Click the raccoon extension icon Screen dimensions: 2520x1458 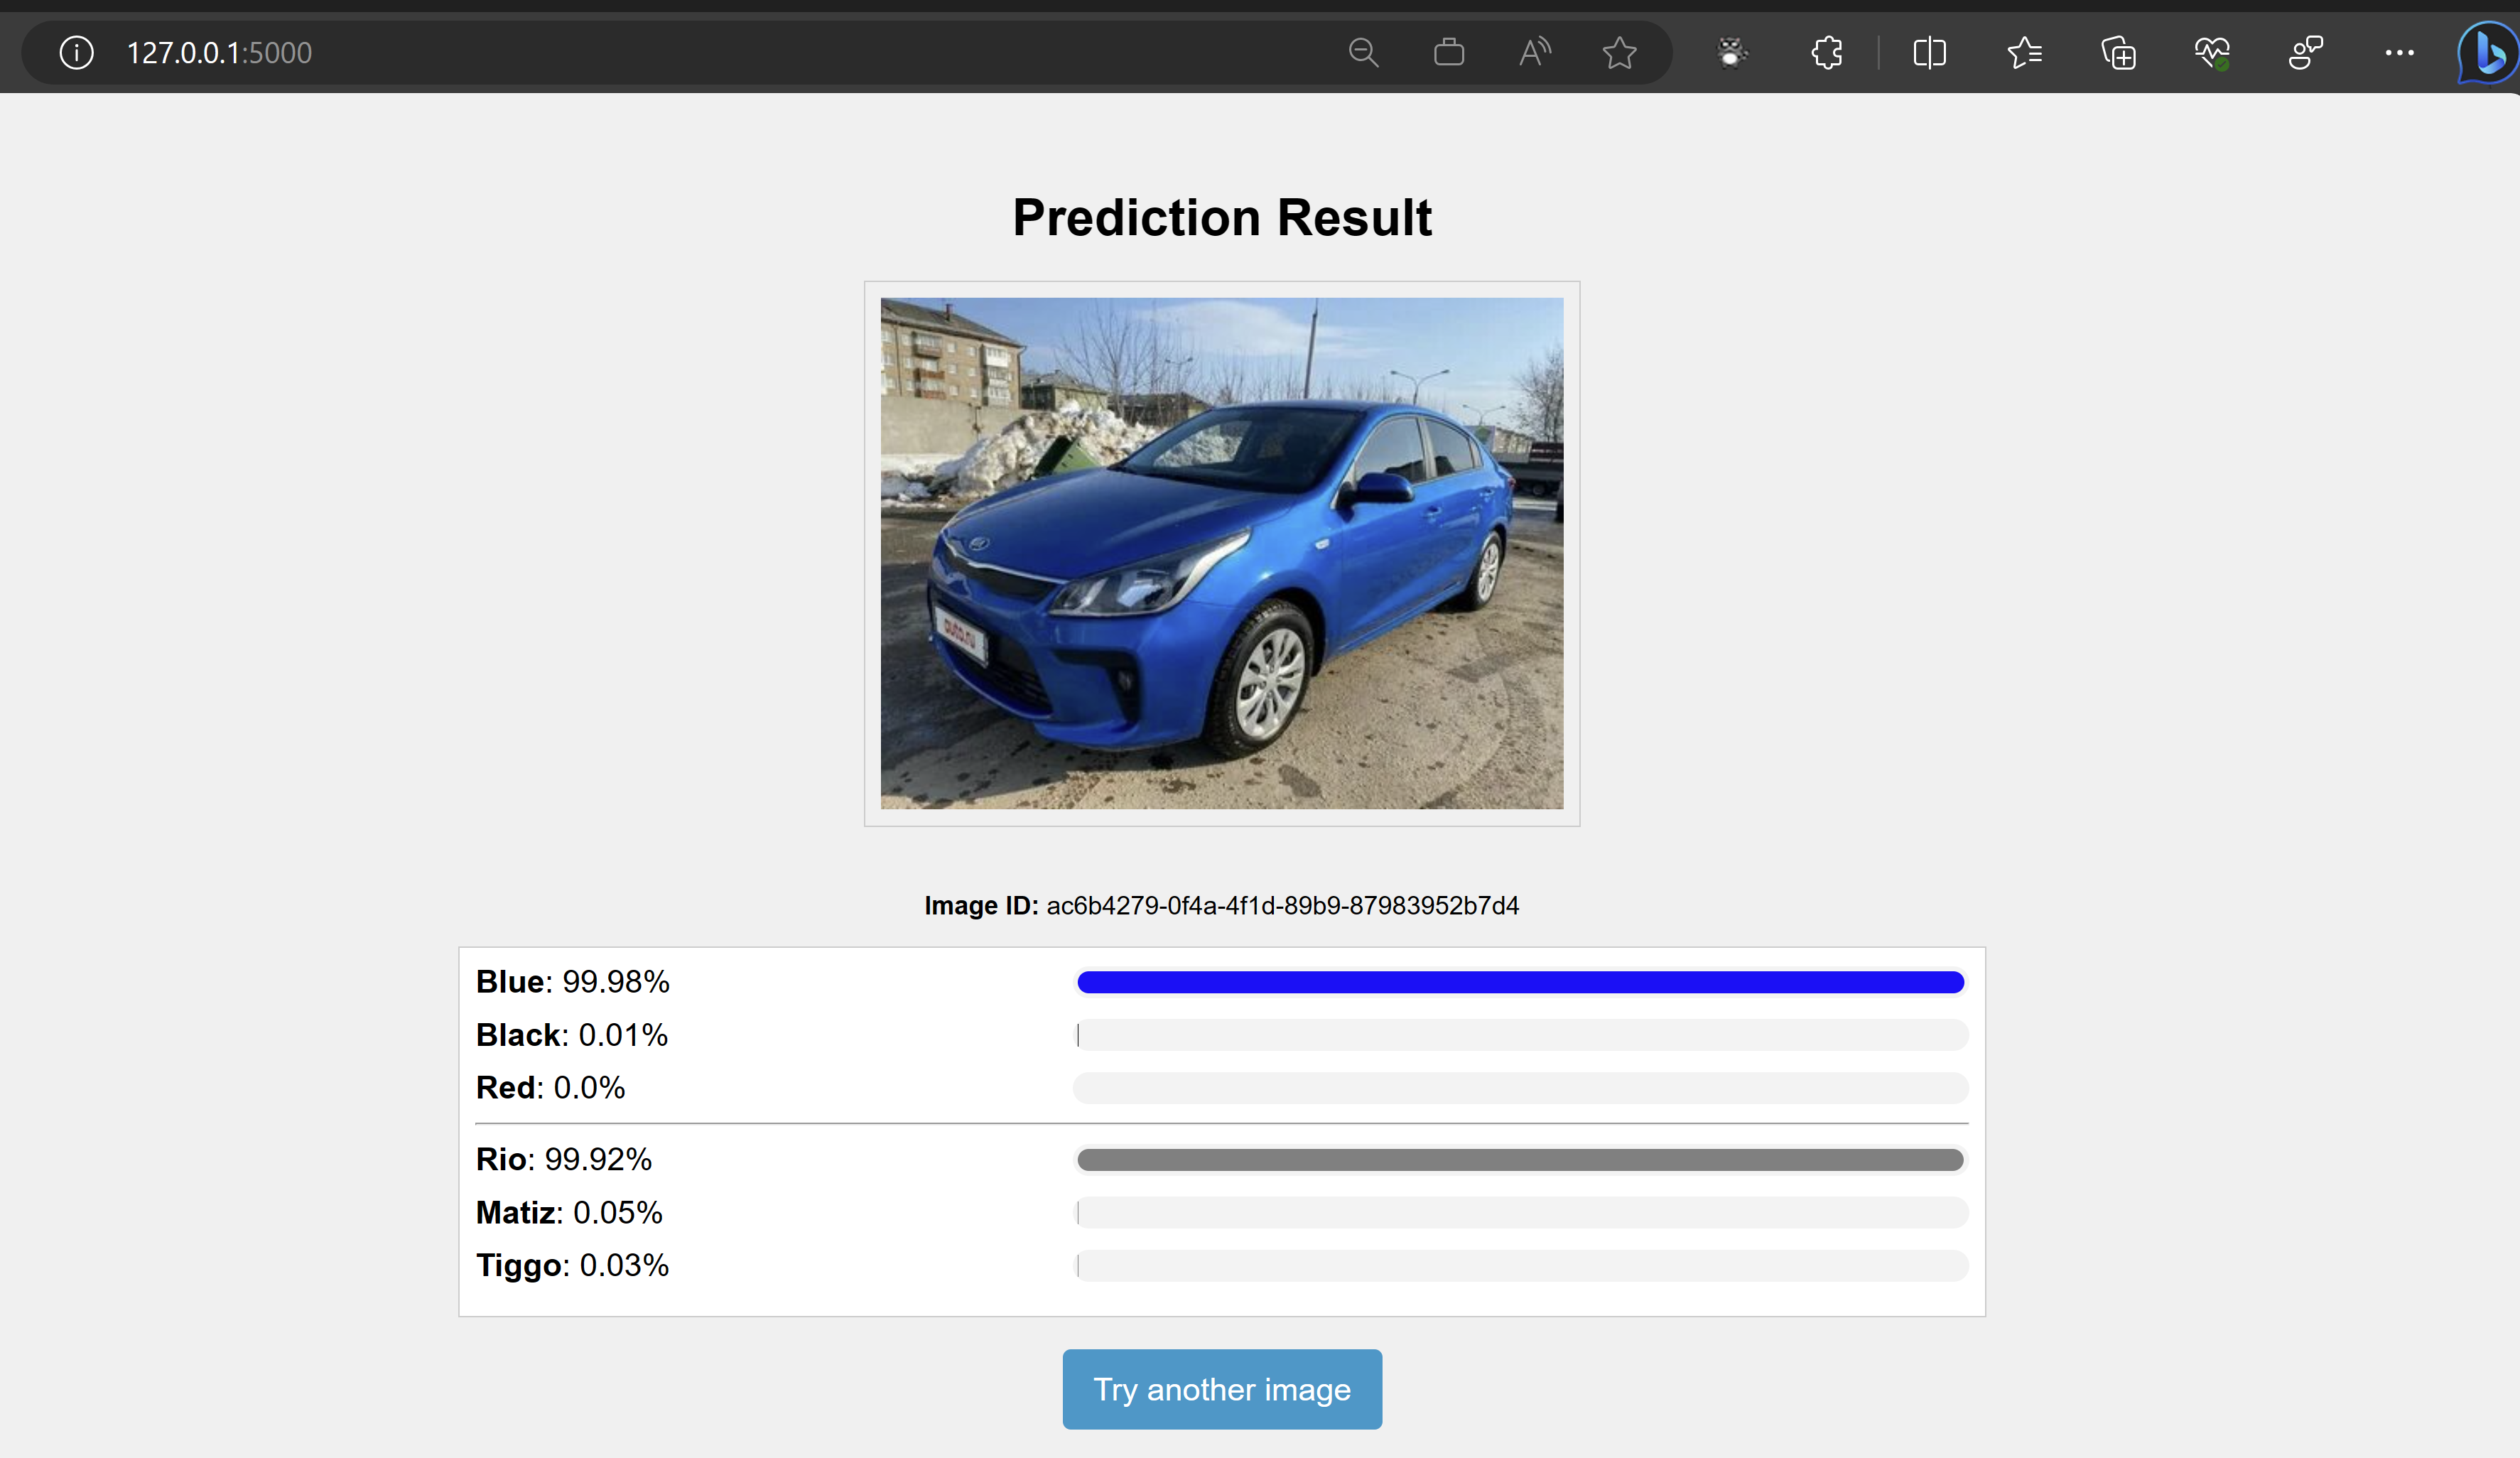coord(1732,52)
